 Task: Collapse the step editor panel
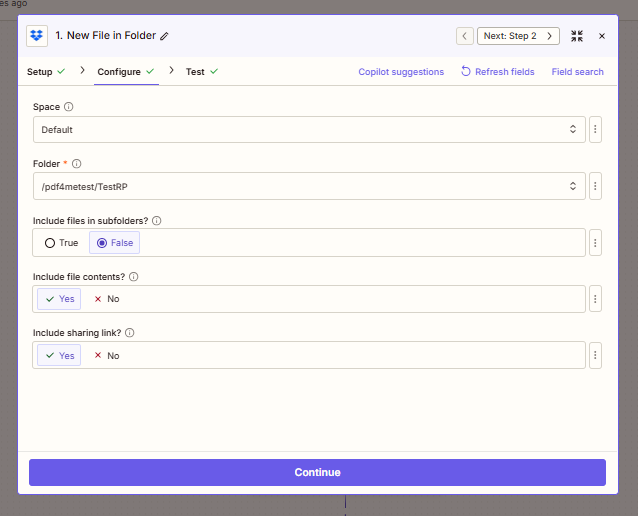coord(577,36)
